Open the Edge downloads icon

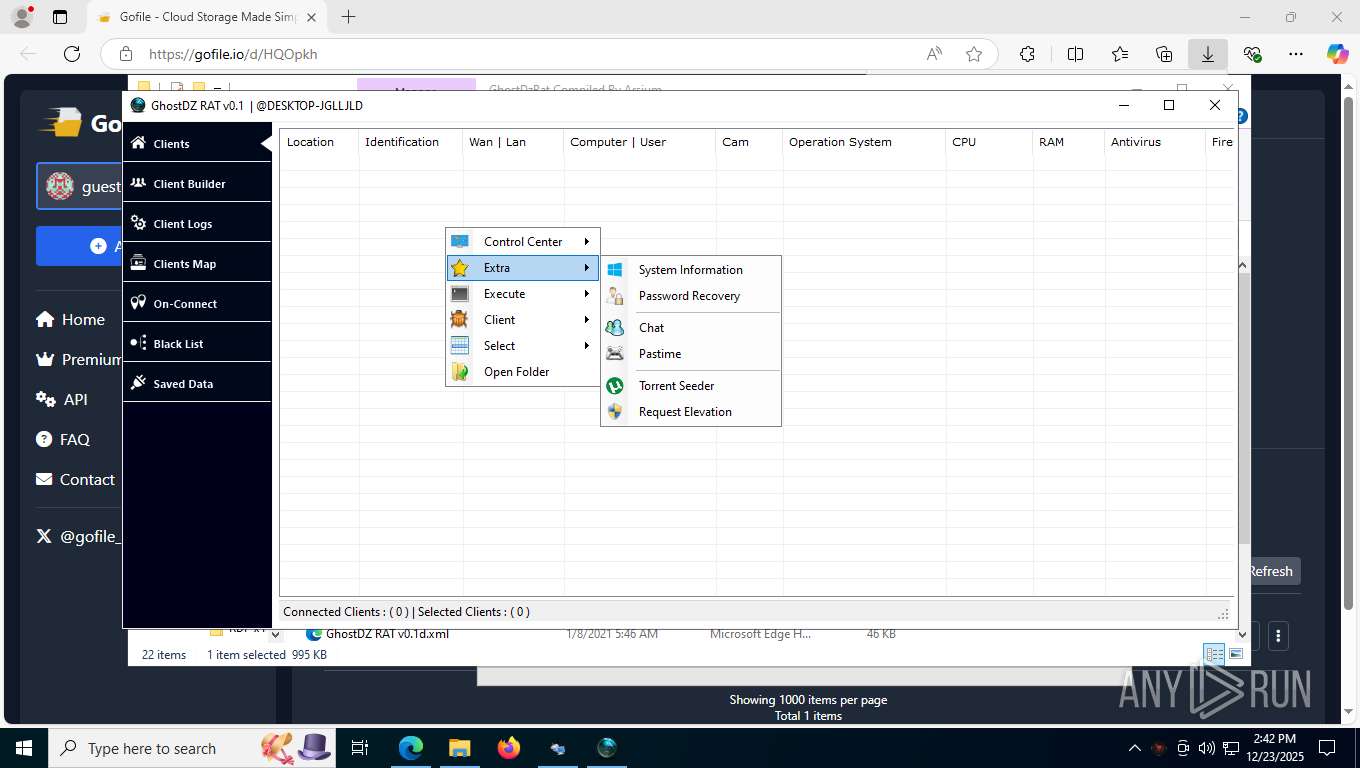coord(1208,54)
